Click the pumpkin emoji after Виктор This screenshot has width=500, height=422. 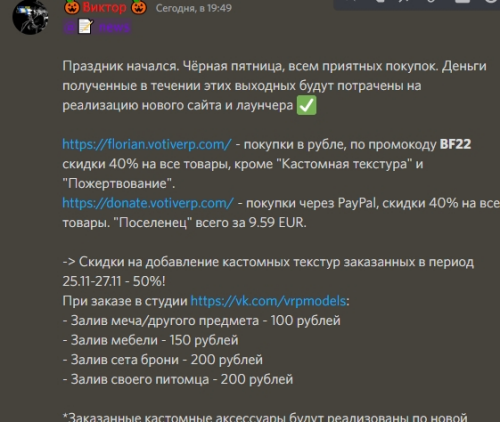coord(139,7)
